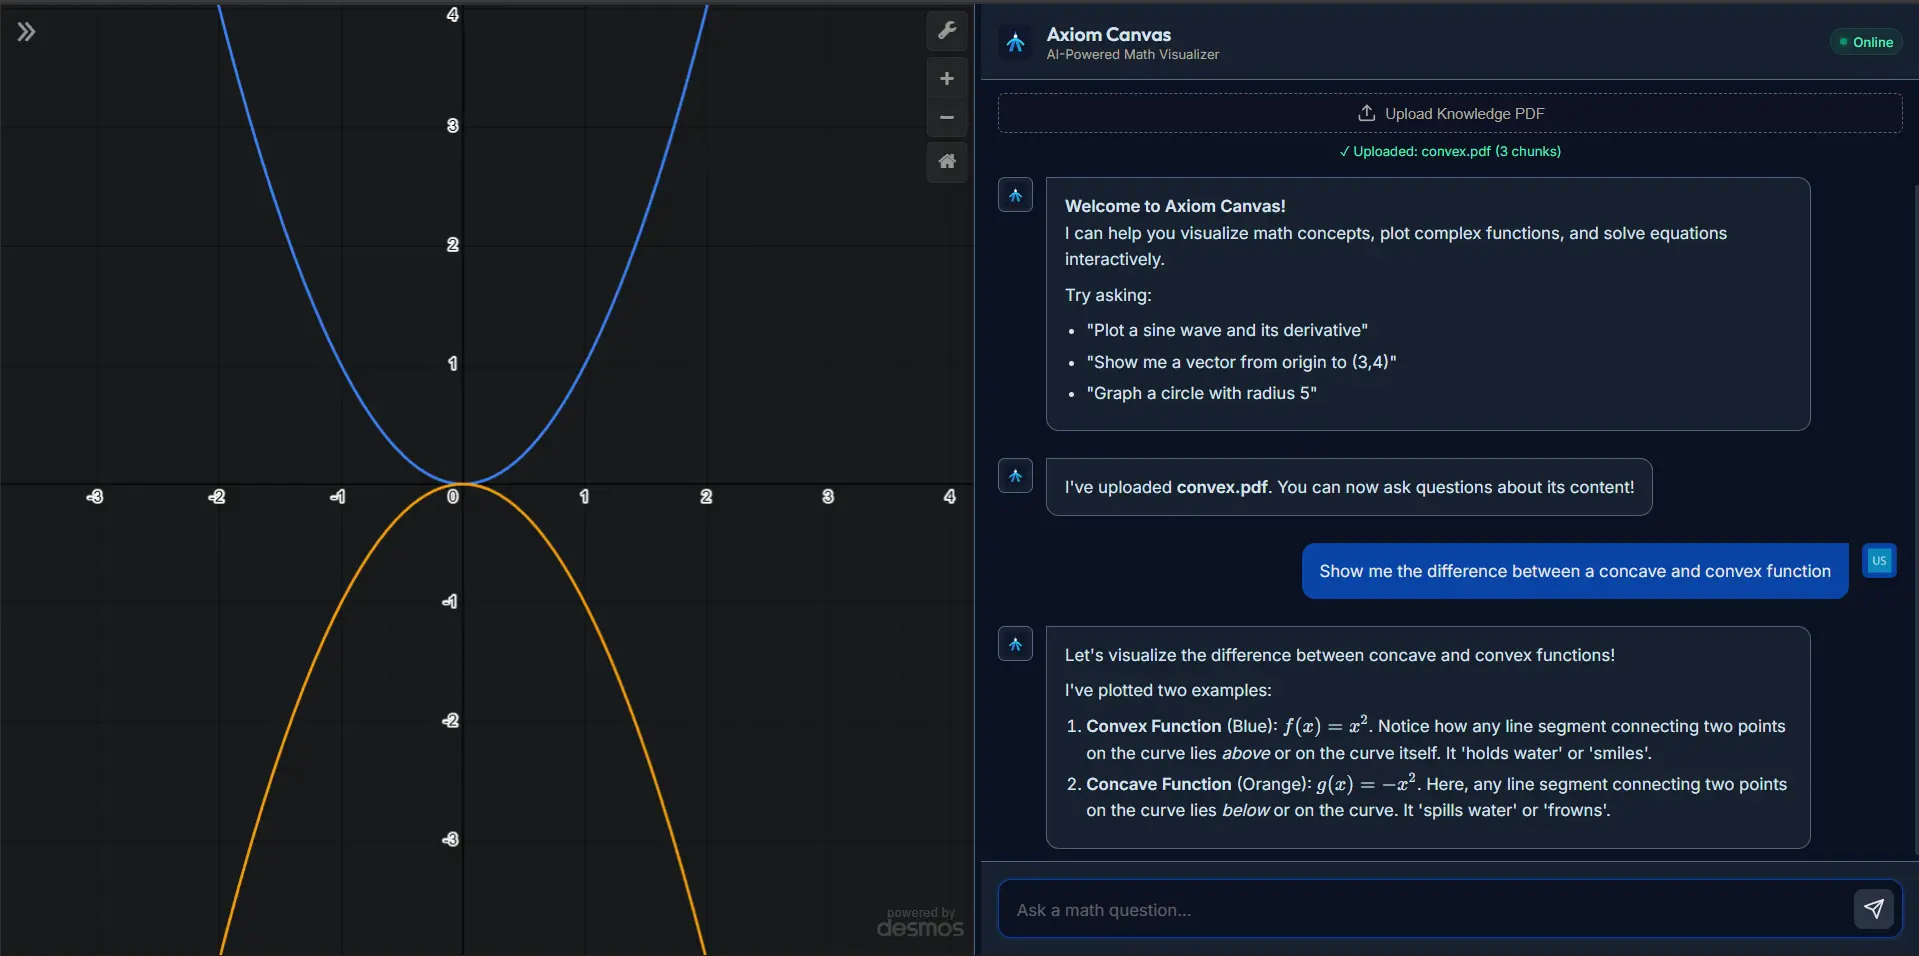Zoom out of the graph

coord(946,118)
